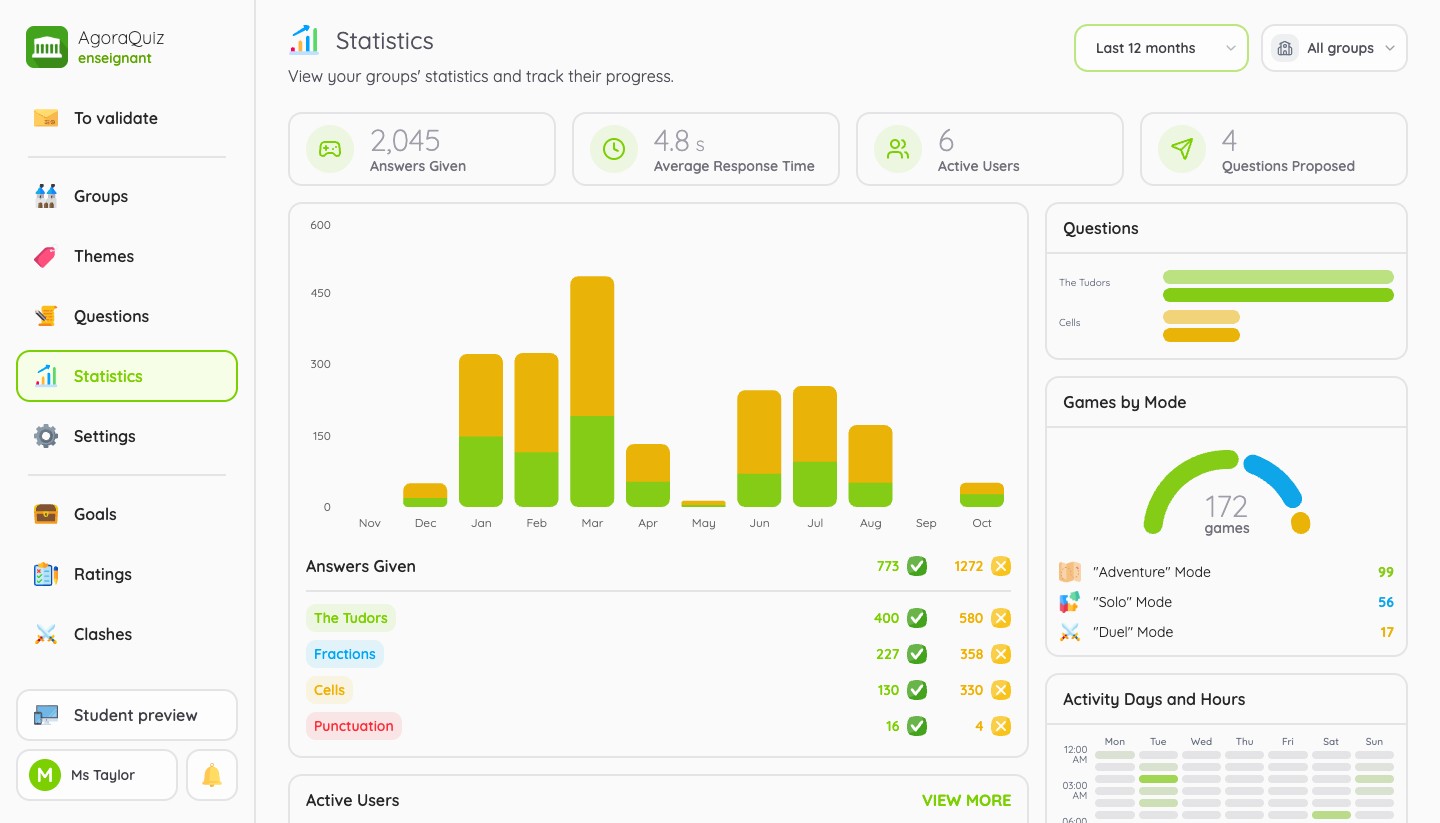Viewport: 1440px width, 823px height.
Task: Click the Punctuation theme tag
Action: pos(354,726)
